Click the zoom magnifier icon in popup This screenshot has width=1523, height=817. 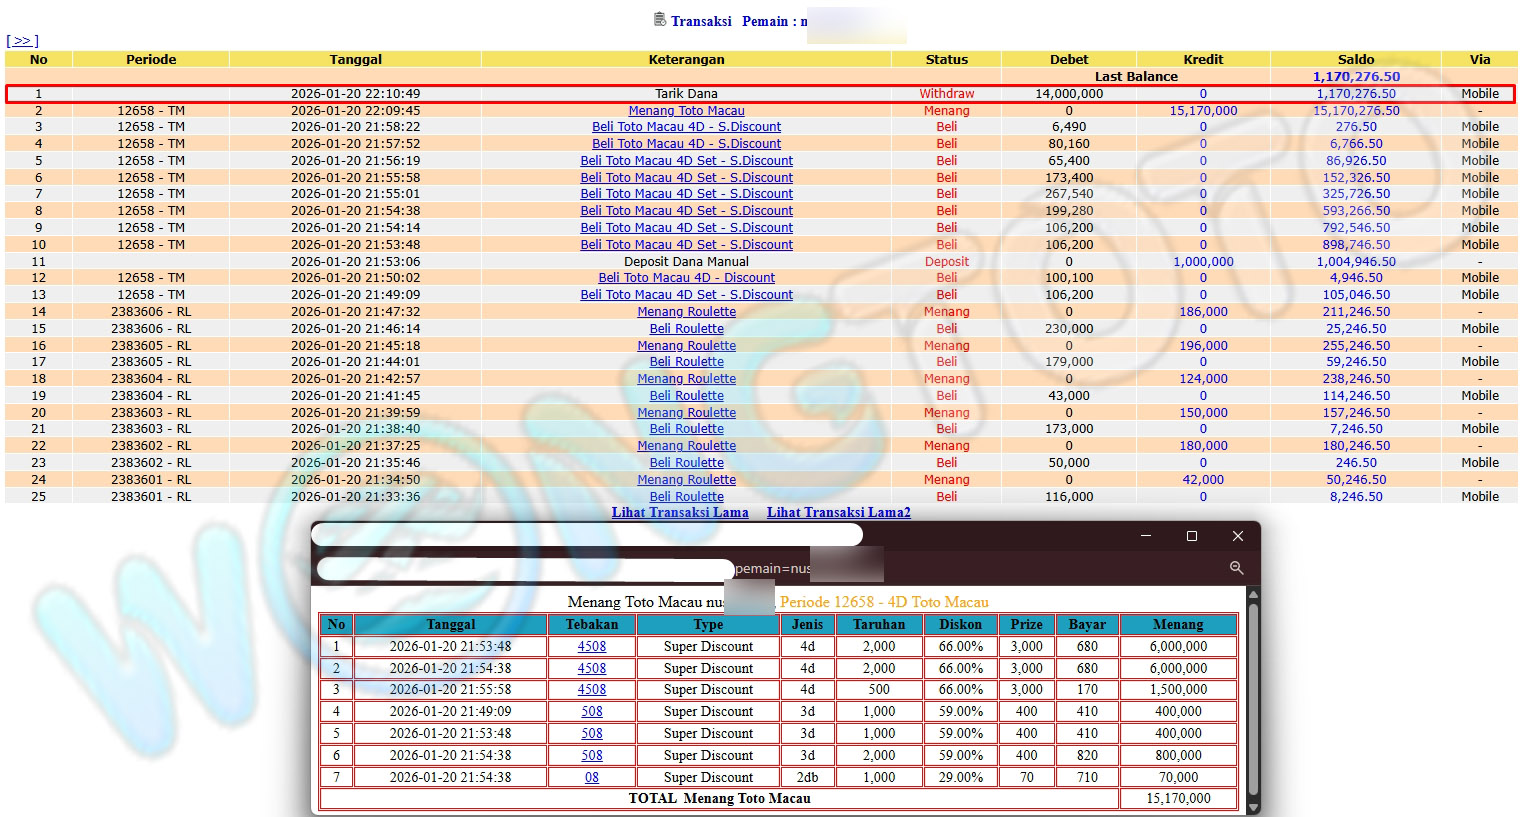1236,568
